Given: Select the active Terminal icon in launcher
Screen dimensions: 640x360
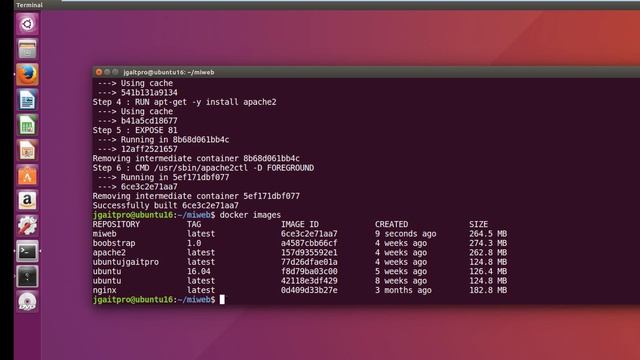Looking at the screenshot, I should 27,251.
